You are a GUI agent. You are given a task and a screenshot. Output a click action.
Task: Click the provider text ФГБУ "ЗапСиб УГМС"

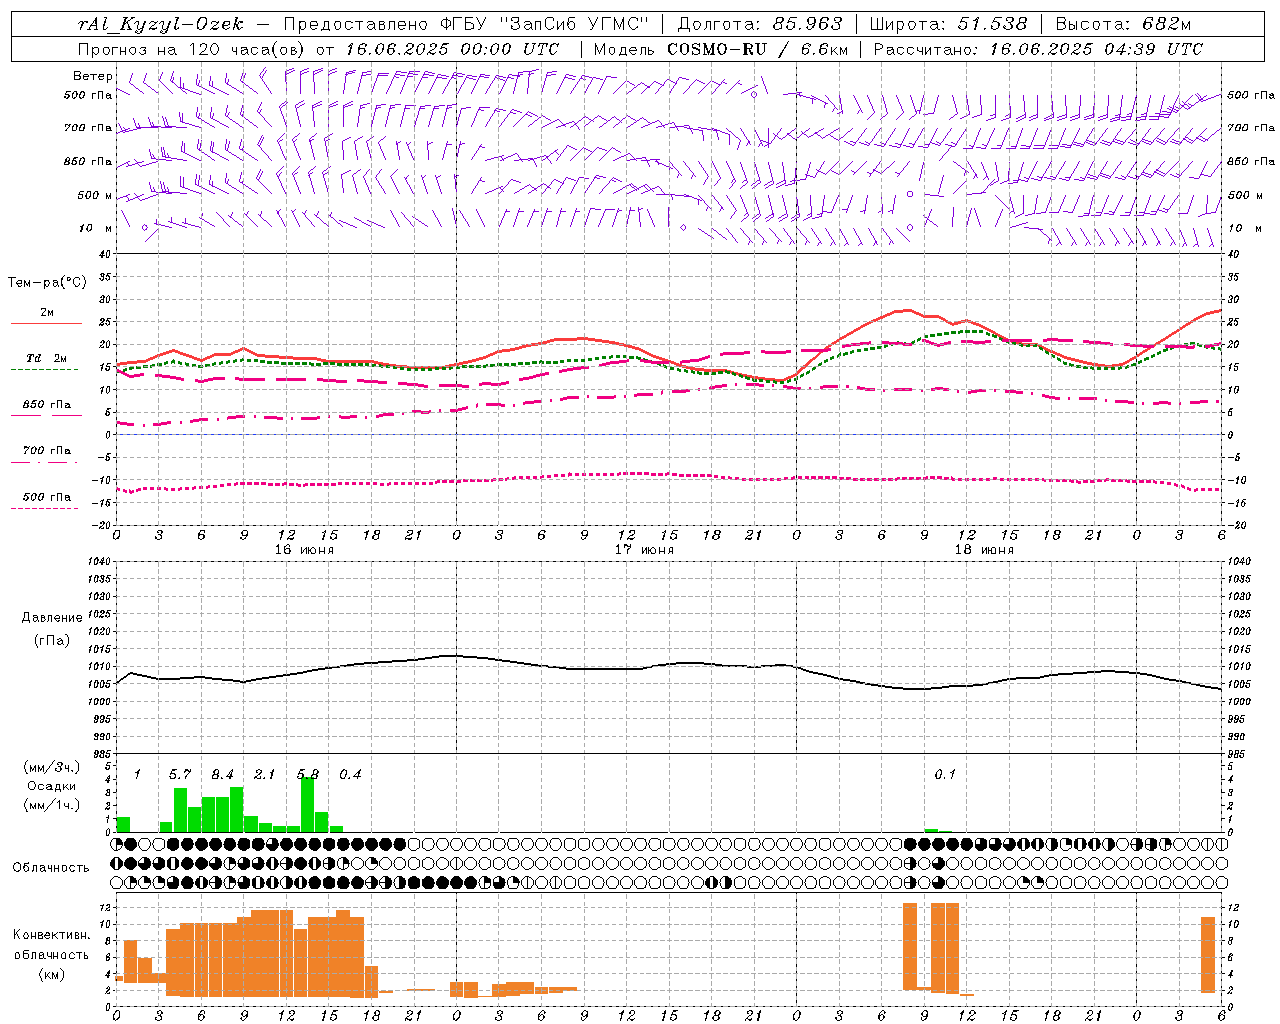coord(544,24)
